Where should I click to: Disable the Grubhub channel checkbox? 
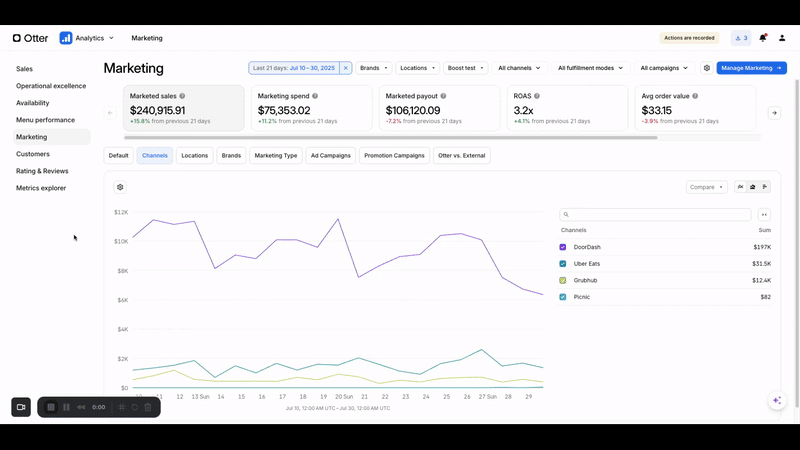[563, 281]
